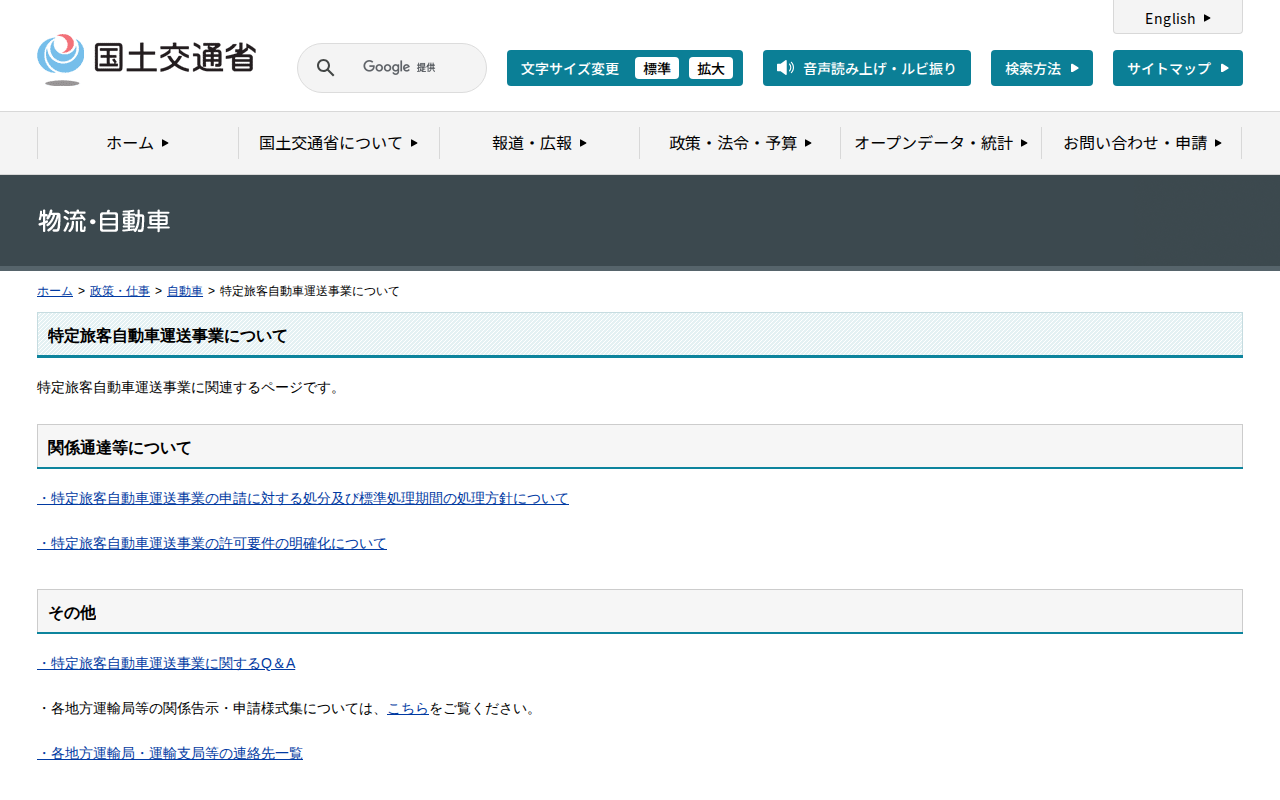This screenshot has width=1280, height=800.
Task: Open 自動車 breadcrumb link
Action: click(185, 291)
